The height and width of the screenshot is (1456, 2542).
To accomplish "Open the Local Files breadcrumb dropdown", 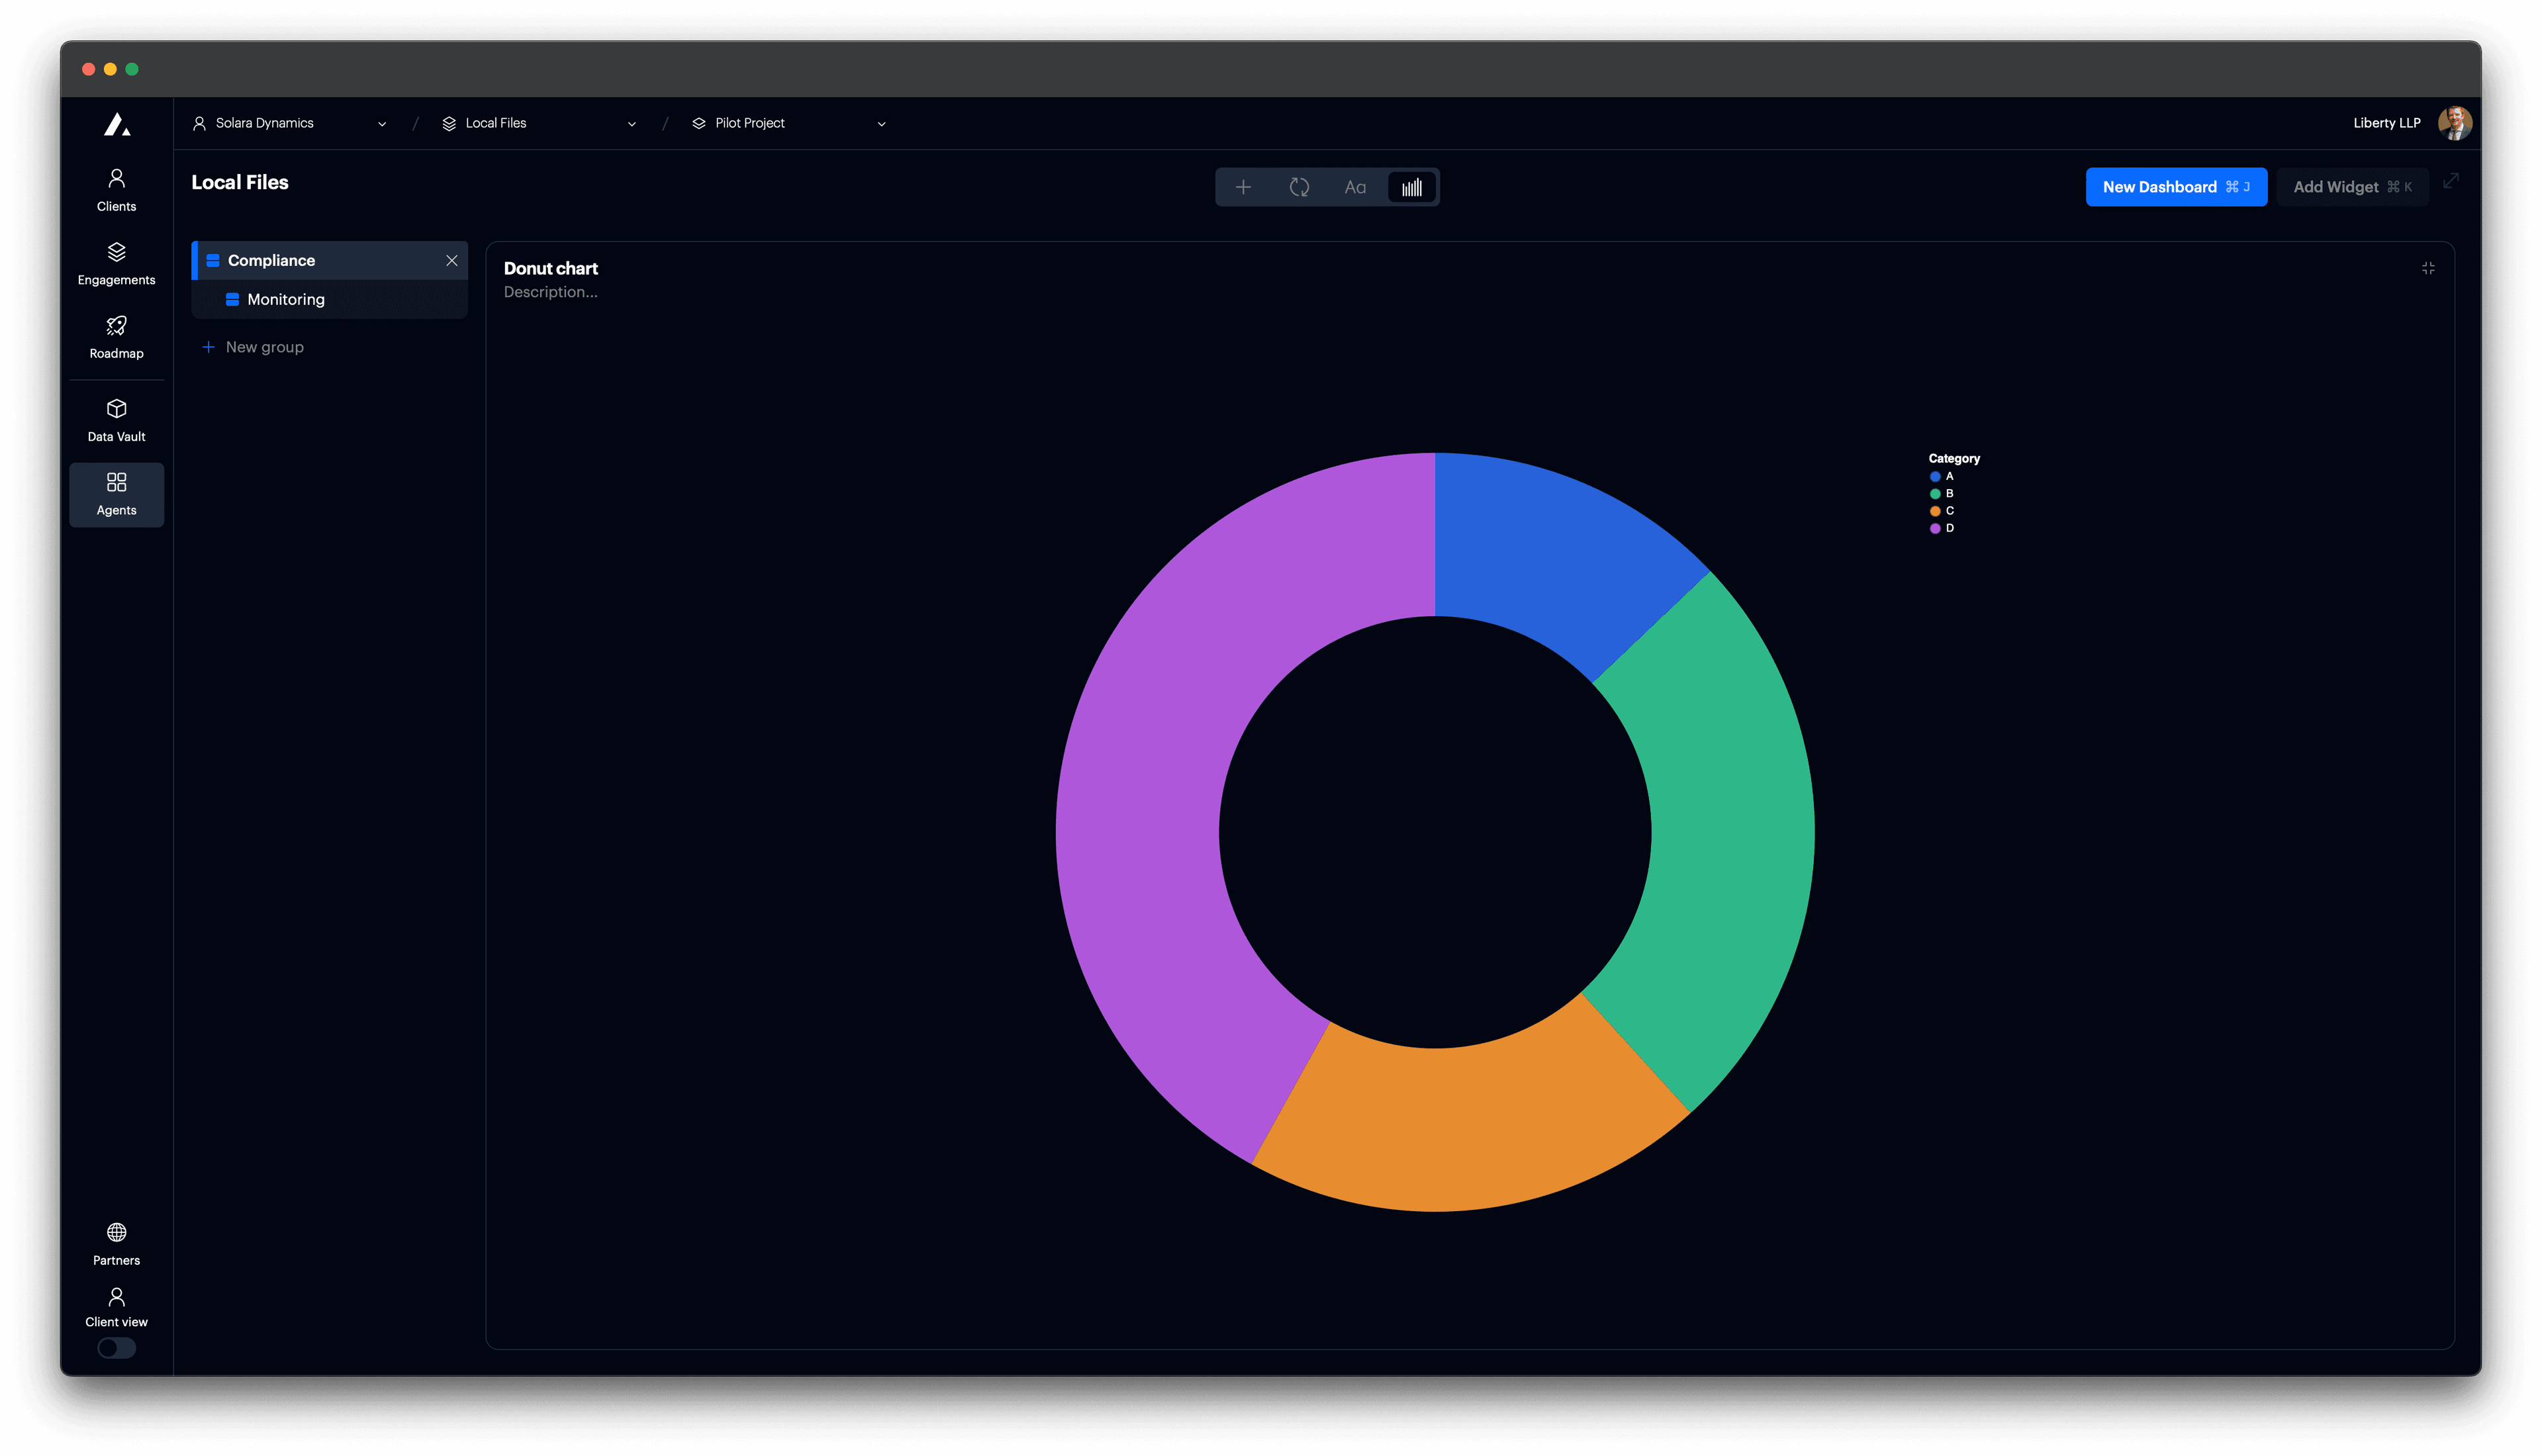I will tap(631, 123).
